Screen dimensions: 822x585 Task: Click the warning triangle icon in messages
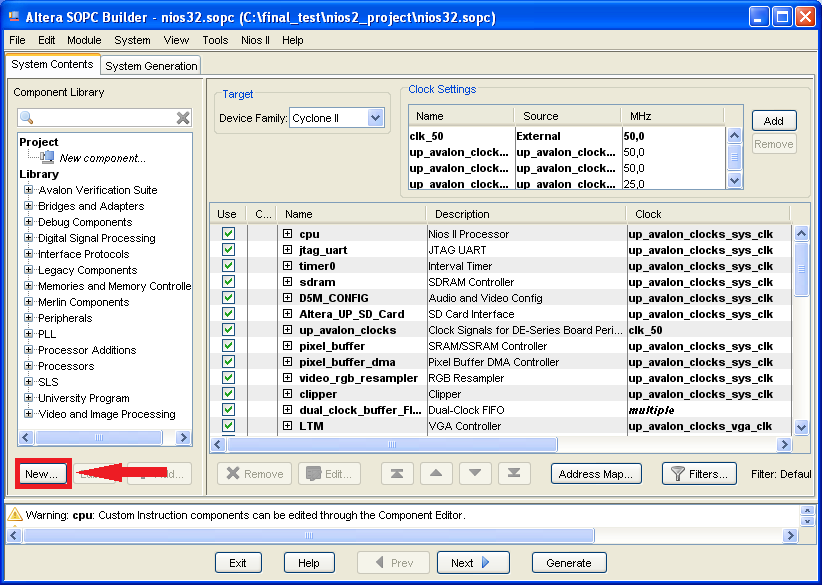[15, 515]
